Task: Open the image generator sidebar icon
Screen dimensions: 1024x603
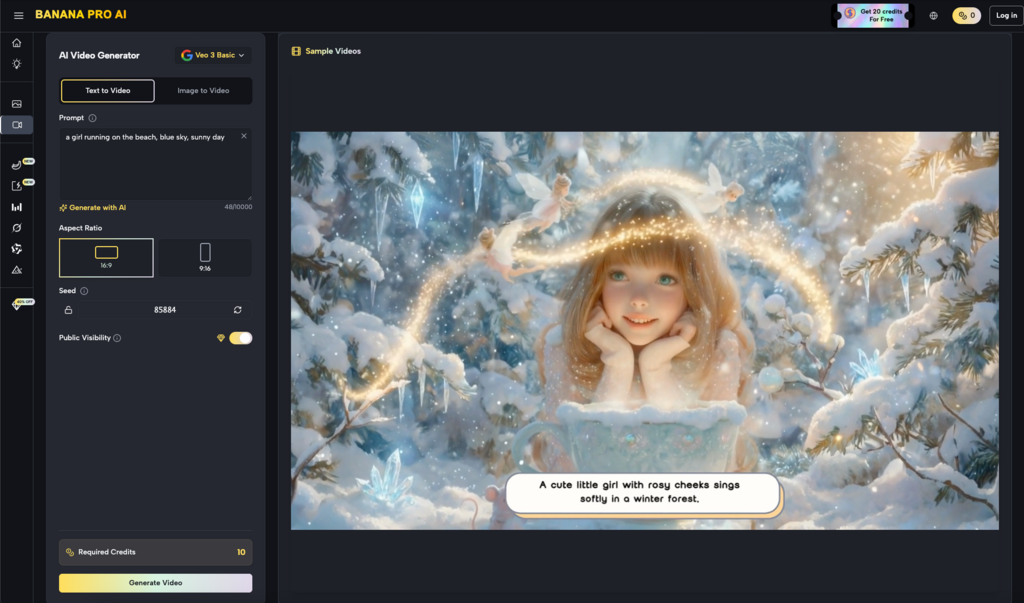Action: pos(16,104)
